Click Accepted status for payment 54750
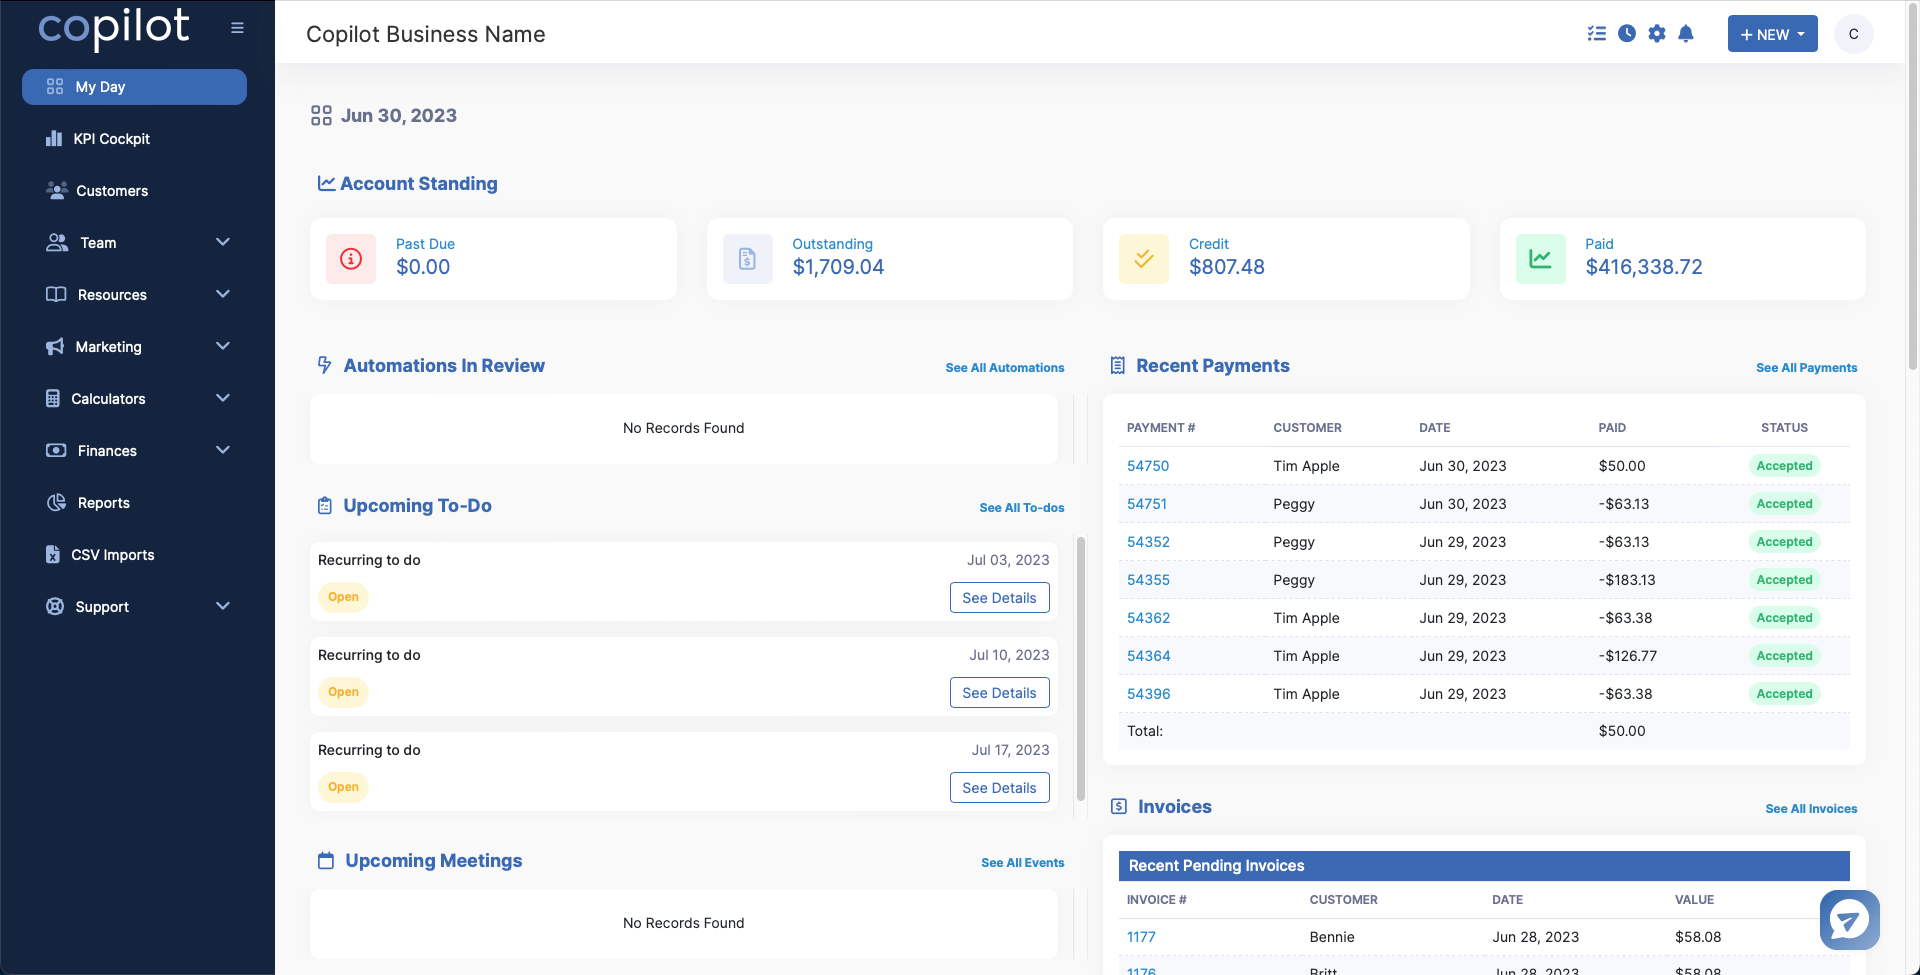The image size is (1920, 975). [x=1784, y=466]
